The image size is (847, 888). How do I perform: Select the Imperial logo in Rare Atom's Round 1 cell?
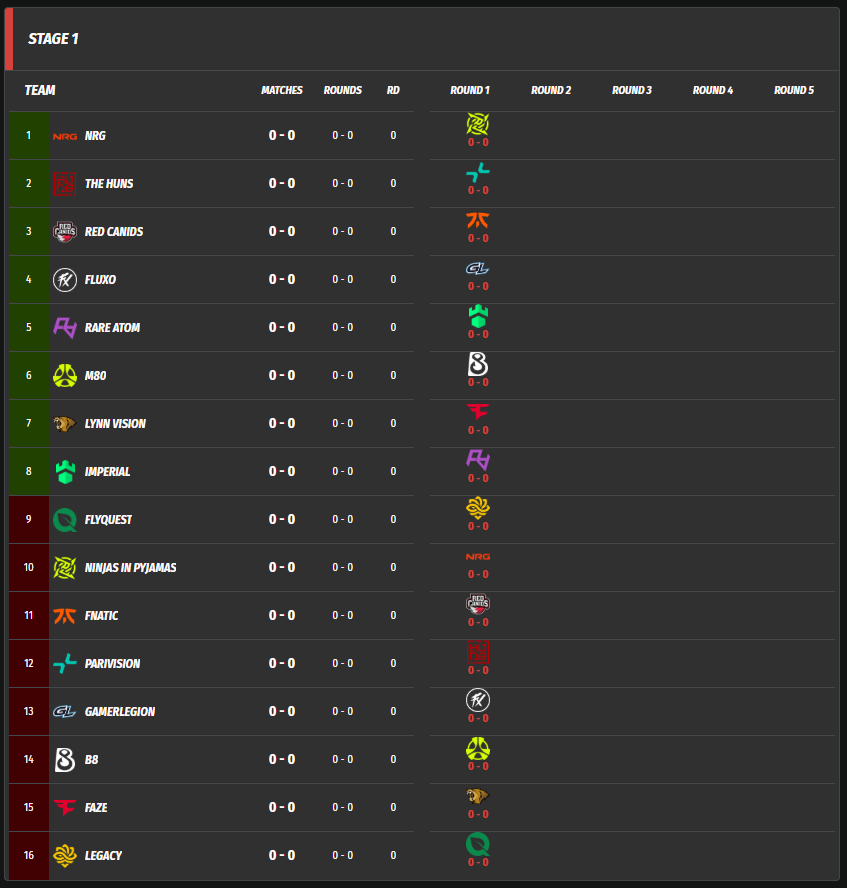tap(478, 316)
